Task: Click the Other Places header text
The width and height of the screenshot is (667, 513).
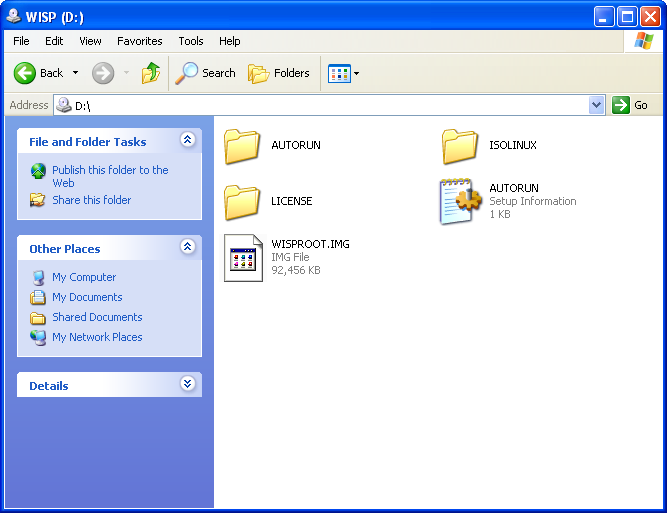Action: click(x=65, y=249)
